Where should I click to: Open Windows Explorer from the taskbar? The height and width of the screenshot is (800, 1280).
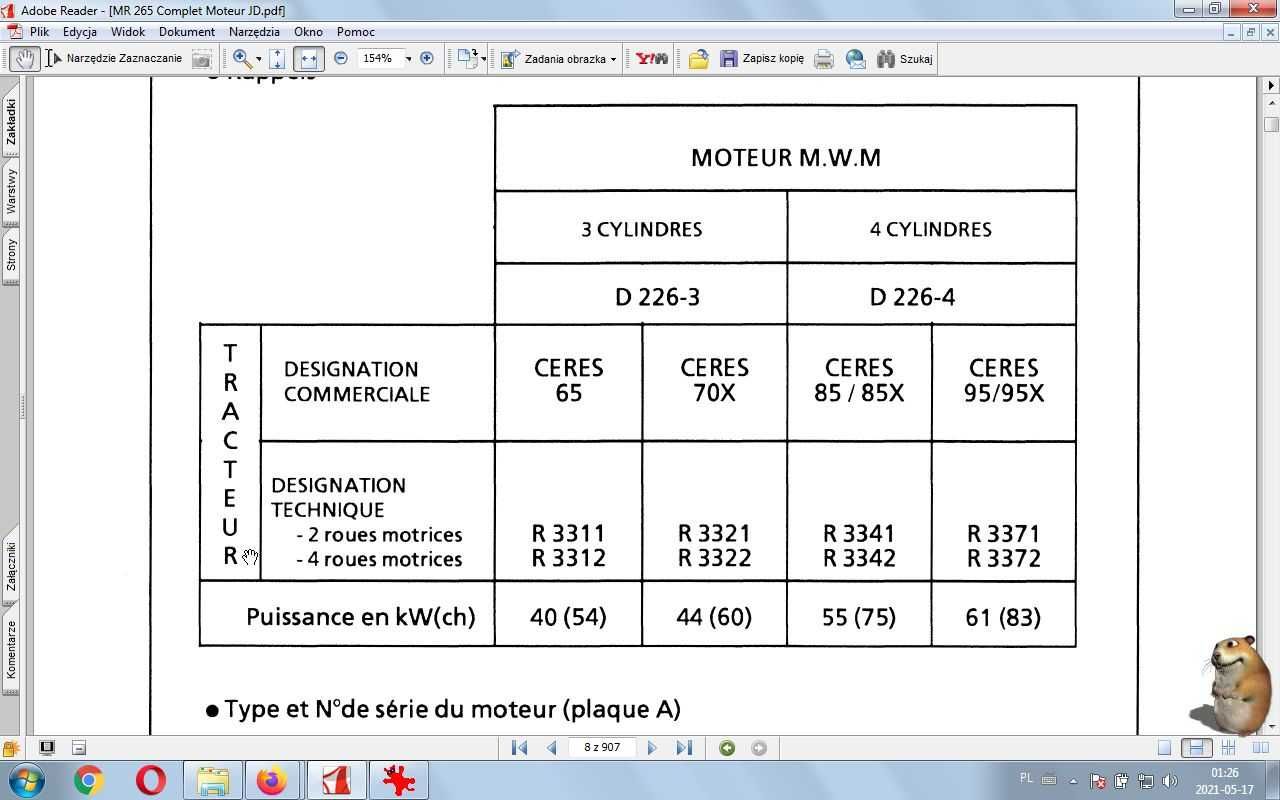click(213, 780)
